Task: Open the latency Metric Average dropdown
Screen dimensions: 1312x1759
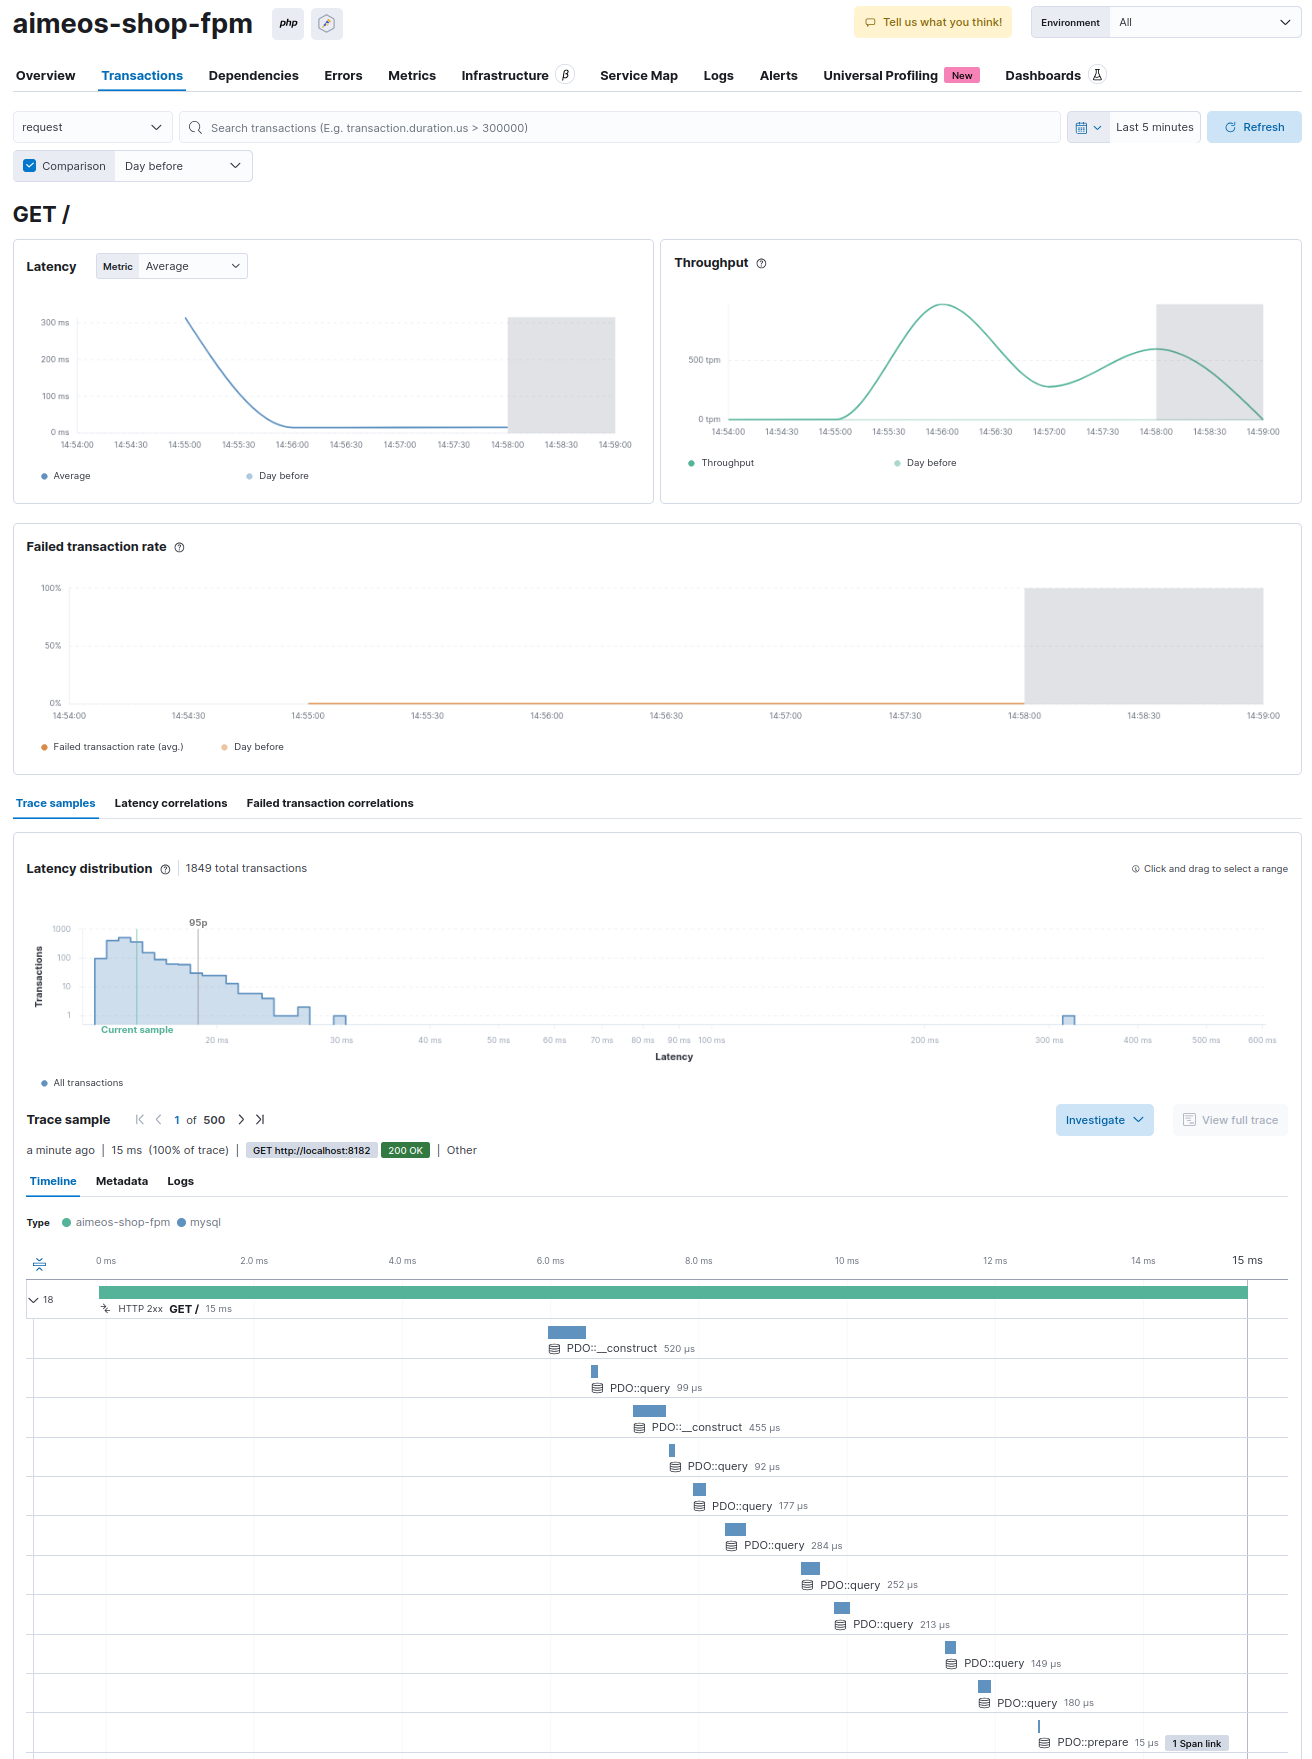Action: [x=191, y=266]
